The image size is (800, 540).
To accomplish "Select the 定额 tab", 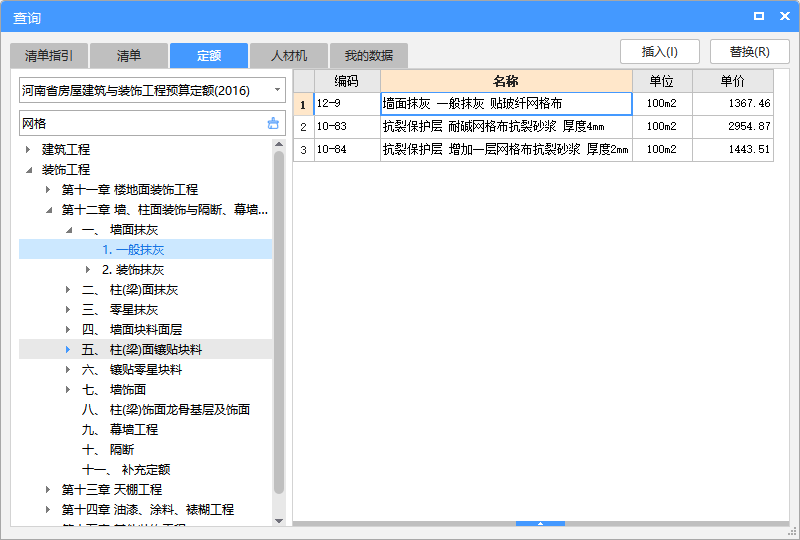I will (x=209, y=56).
